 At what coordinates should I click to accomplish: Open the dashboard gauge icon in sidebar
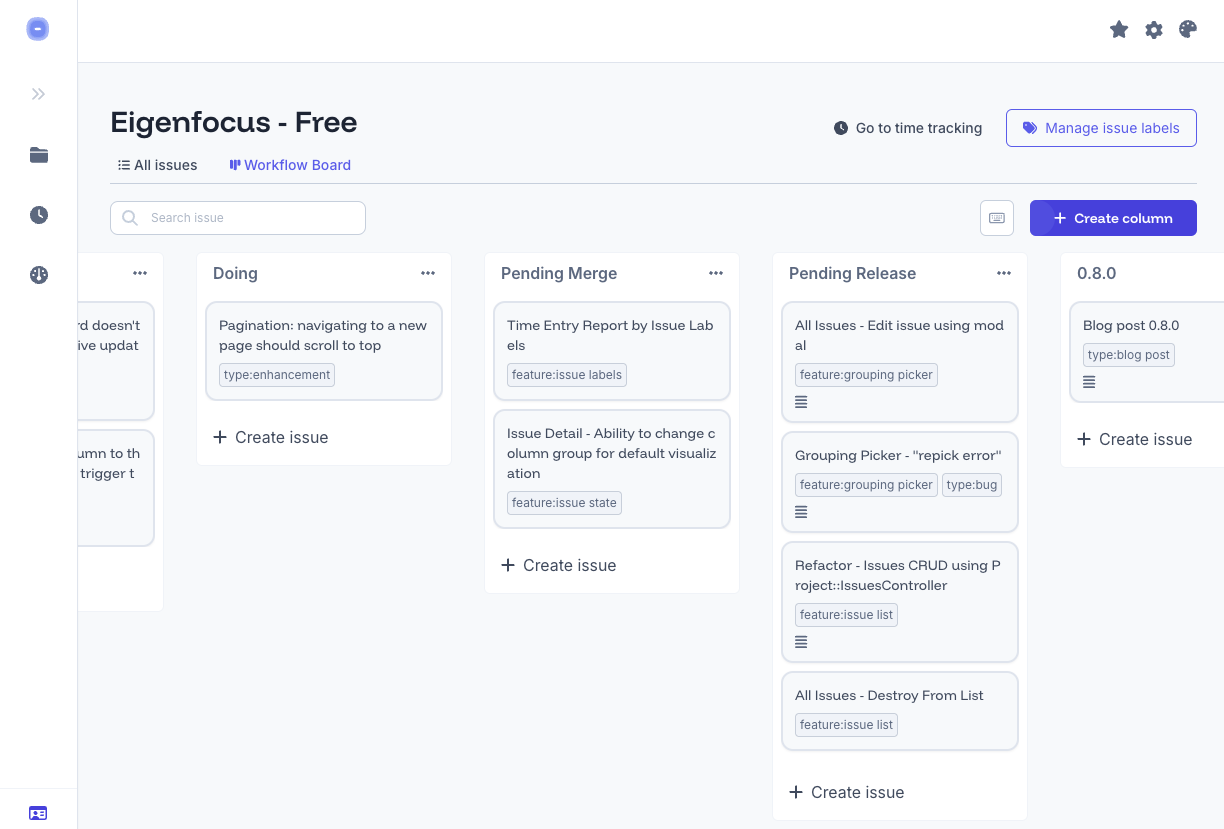point(39,275)
